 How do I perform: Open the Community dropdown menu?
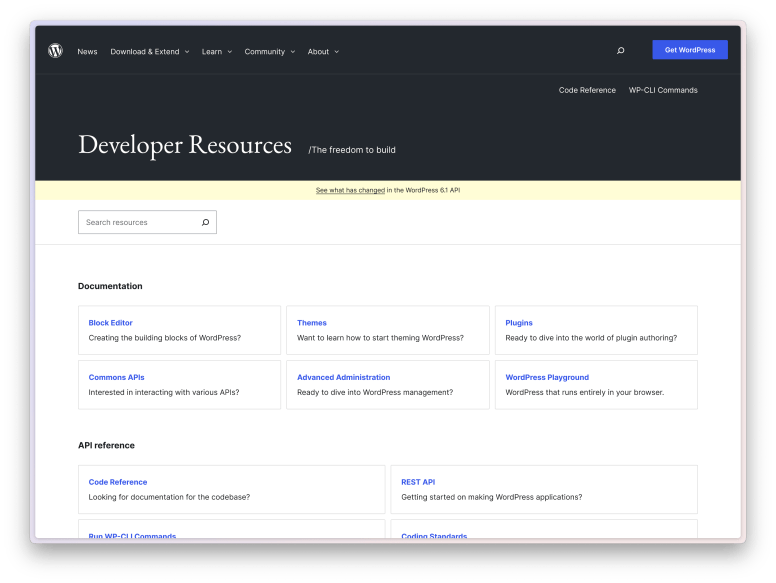269,51
